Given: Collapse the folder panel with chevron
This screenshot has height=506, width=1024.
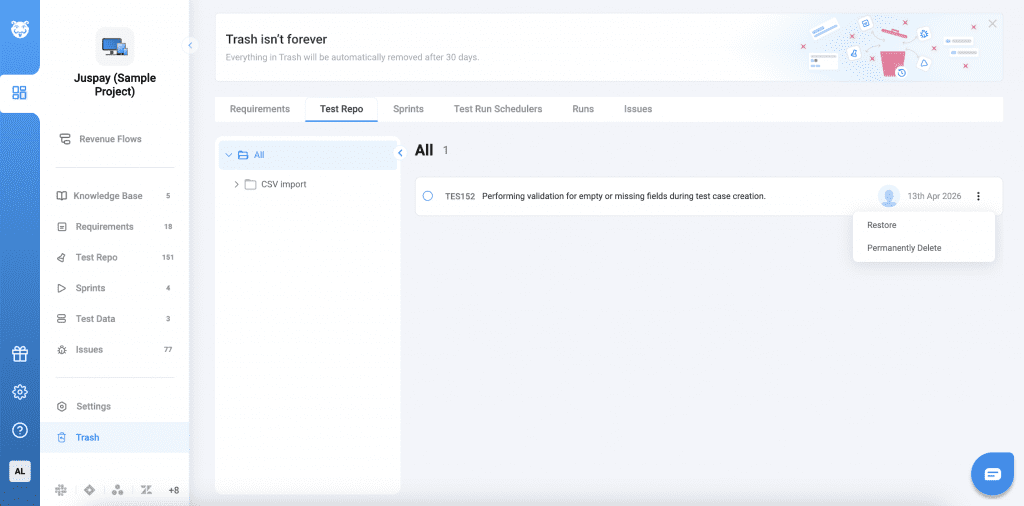Looking at the screenshot, I should point(400,153).
